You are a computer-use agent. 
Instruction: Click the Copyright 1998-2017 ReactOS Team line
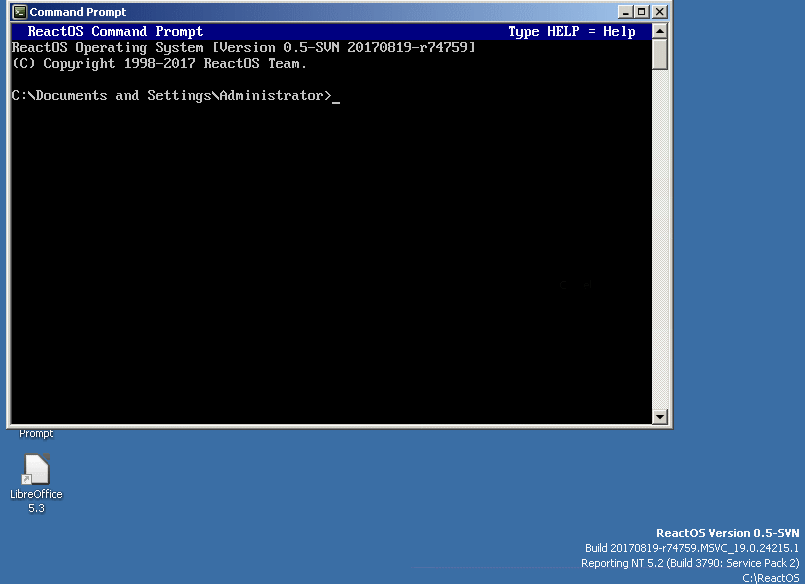tap(159, 63)
